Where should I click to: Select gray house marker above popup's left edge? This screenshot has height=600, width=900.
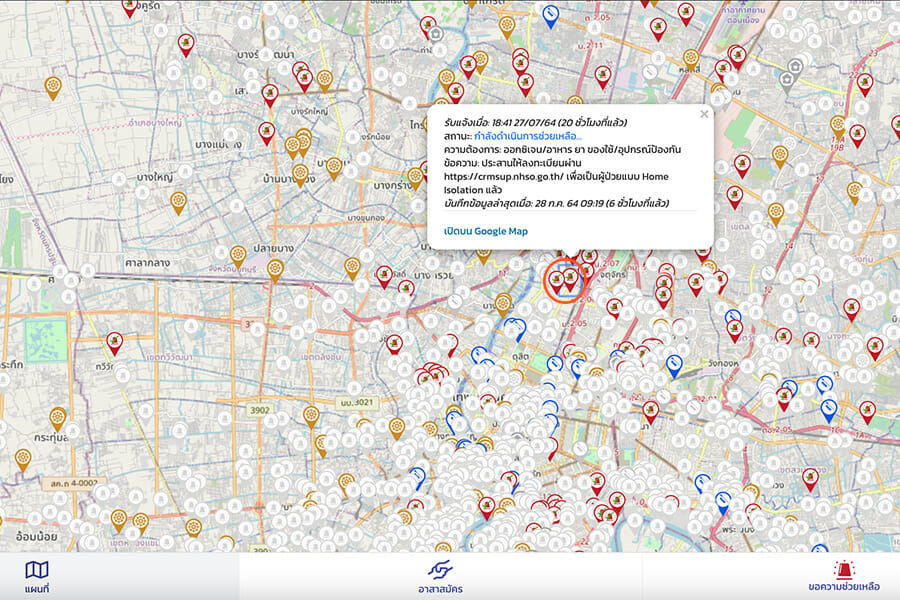pos(436,34)
